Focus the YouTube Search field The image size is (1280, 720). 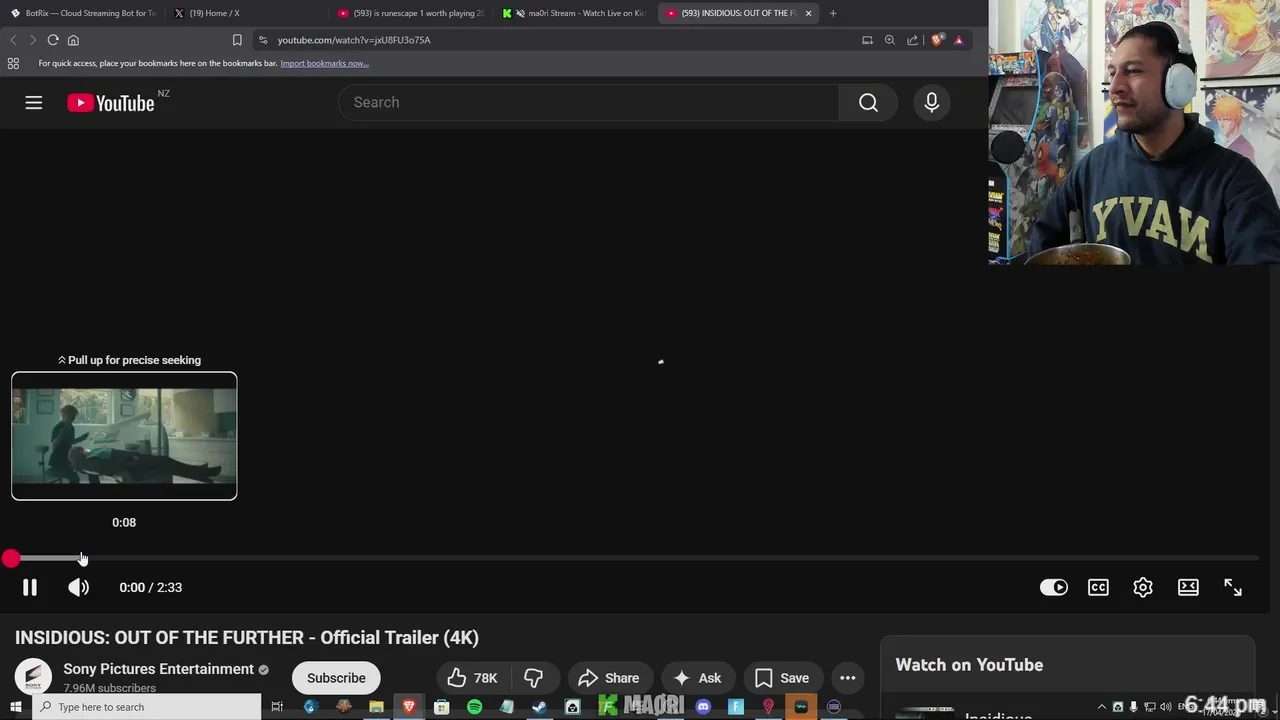(589, 102)
